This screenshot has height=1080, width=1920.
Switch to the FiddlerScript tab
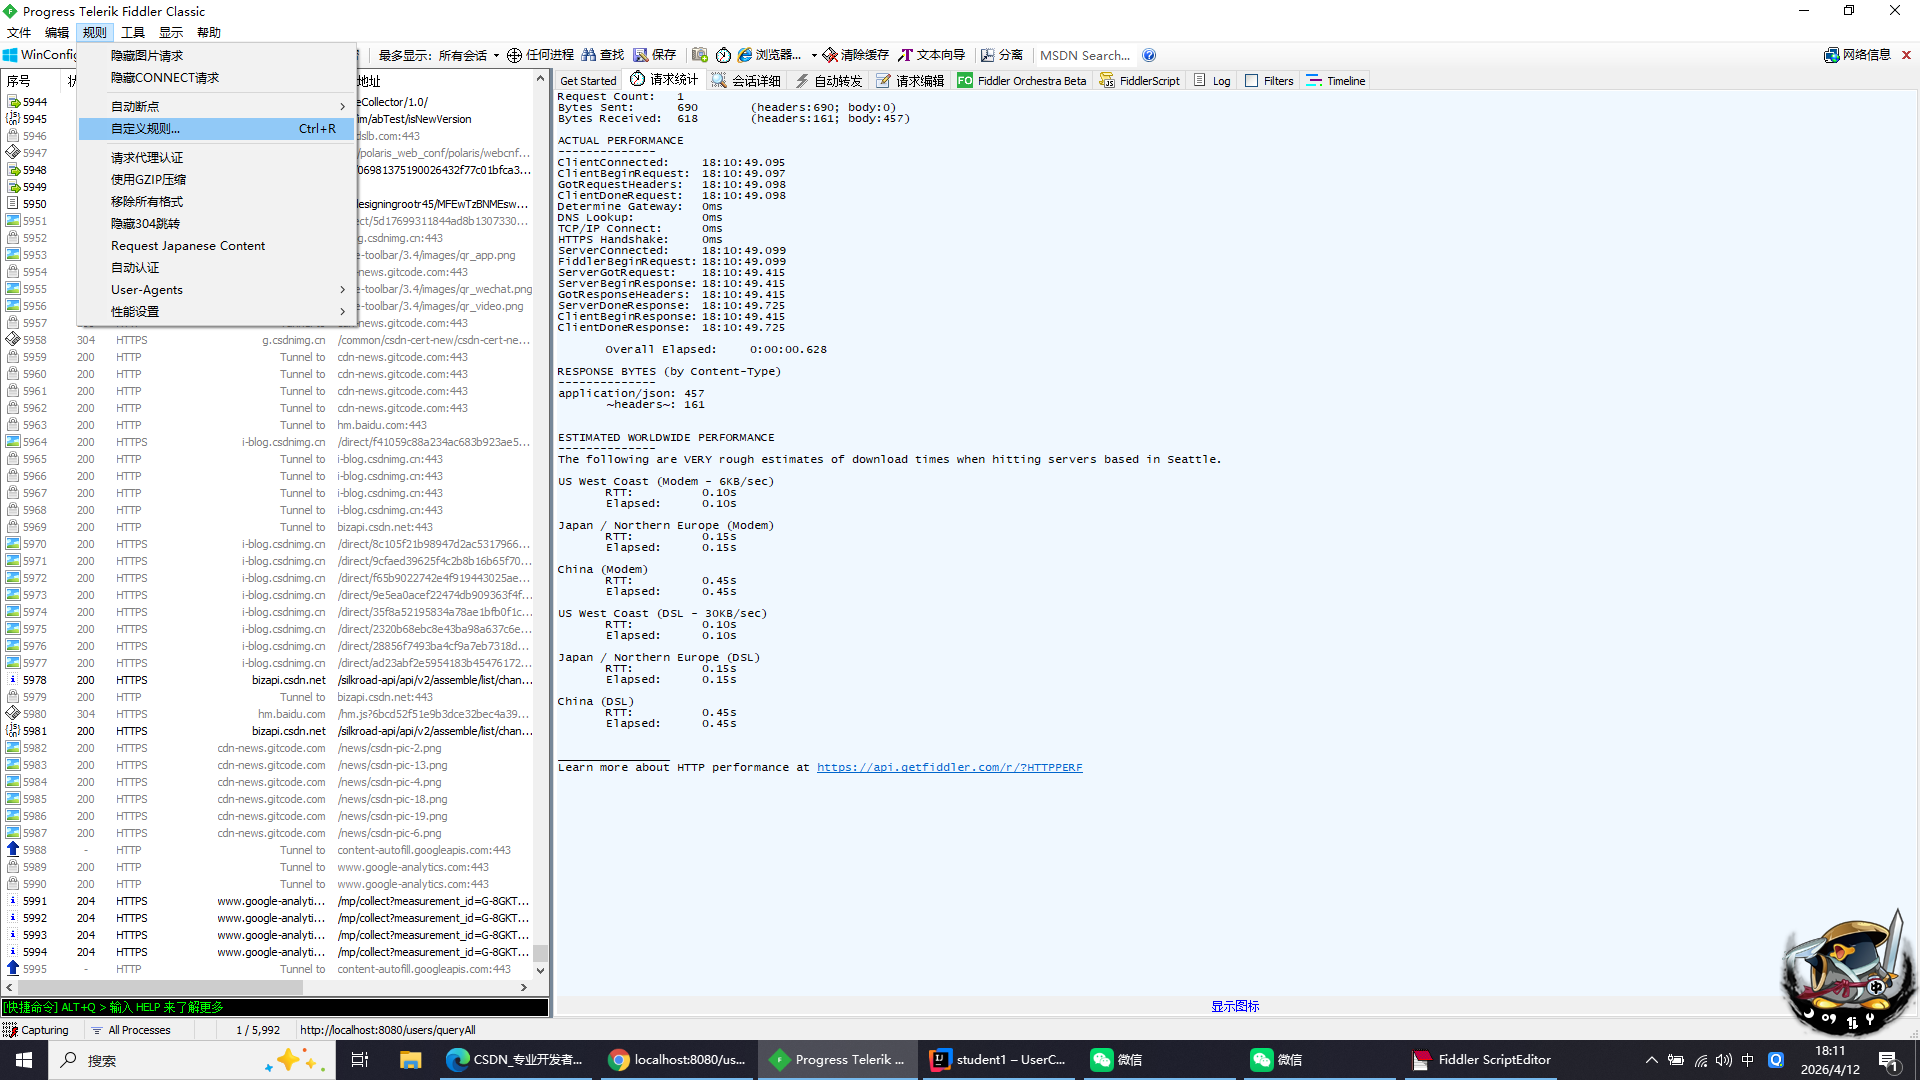[x=1139, y=81]
